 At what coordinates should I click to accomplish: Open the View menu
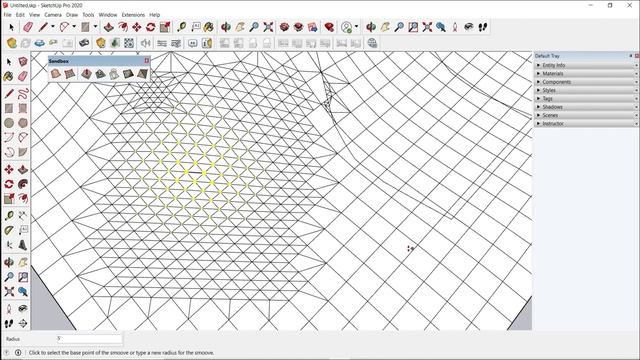click(34, 15)
